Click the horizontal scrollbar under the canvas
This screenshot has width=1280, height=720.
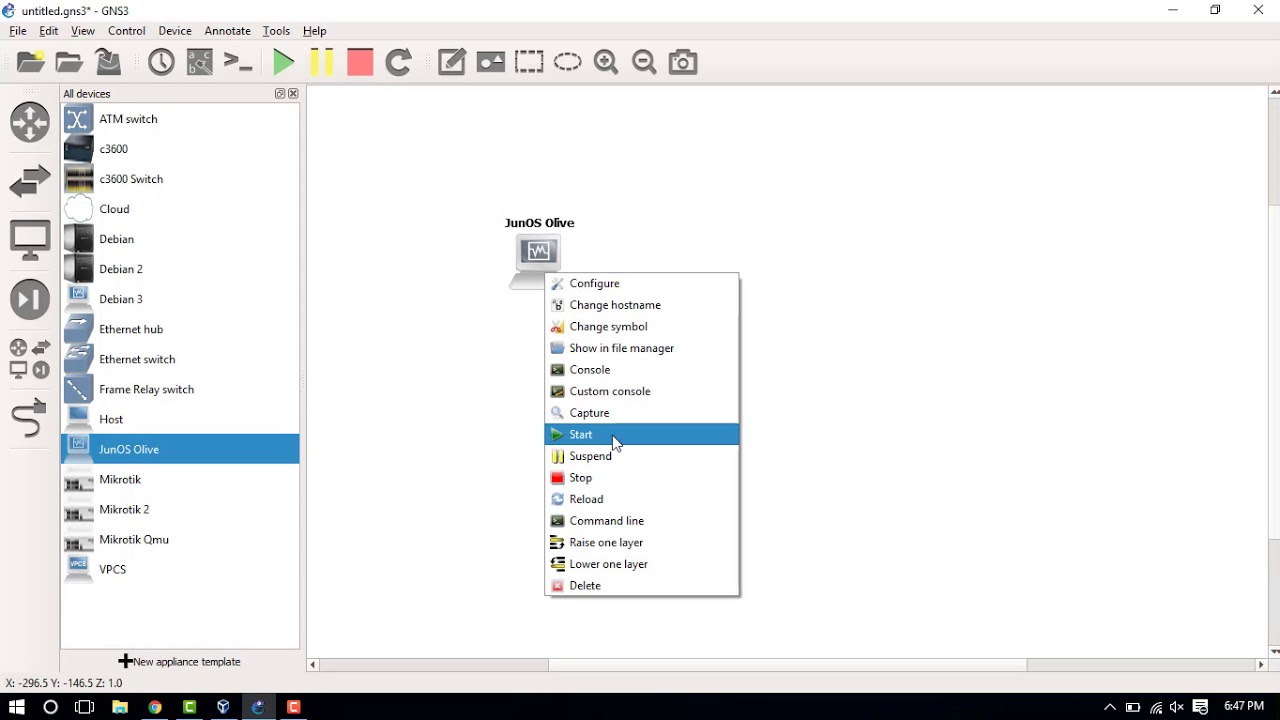point(787,665)
